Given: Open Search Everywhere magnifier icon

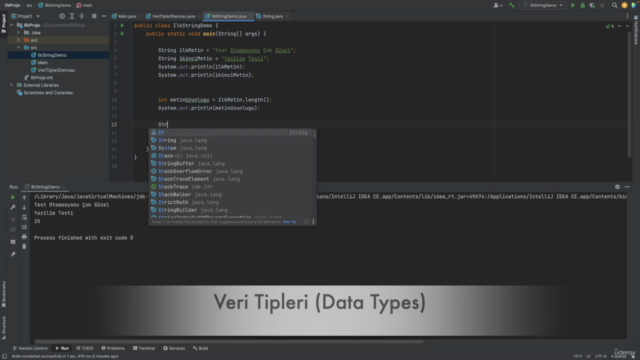Looking at the screenshot, I should (x=614, y=5).
